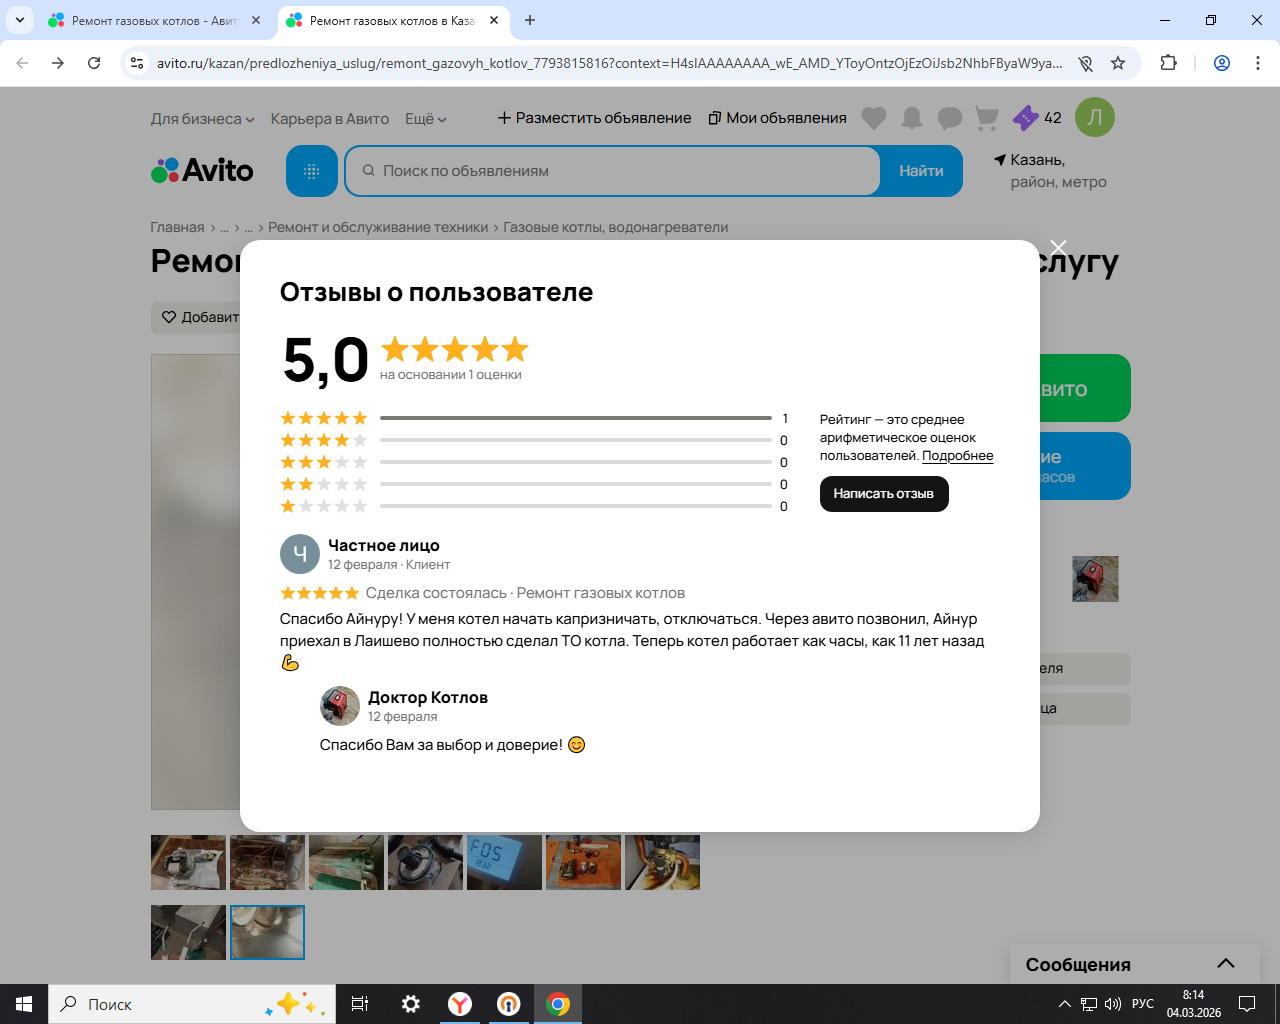Open Windows Settings from taskbar

[411, 1004]
